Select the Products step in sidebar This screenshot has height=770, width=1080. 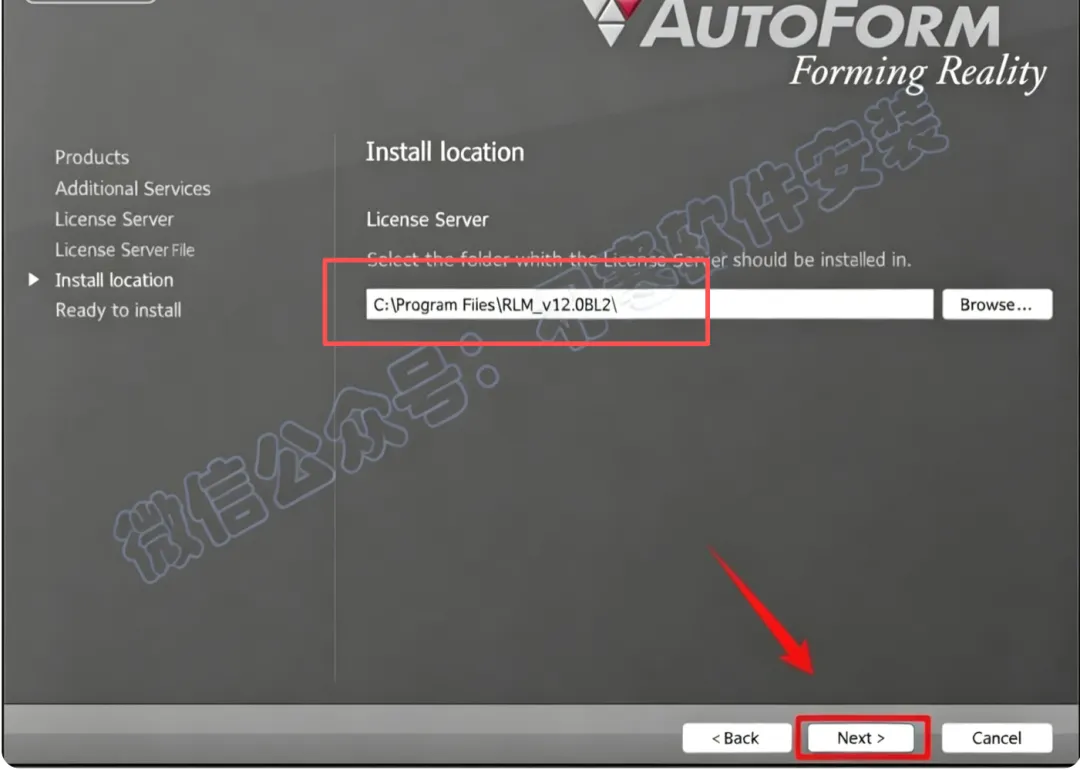92,157
